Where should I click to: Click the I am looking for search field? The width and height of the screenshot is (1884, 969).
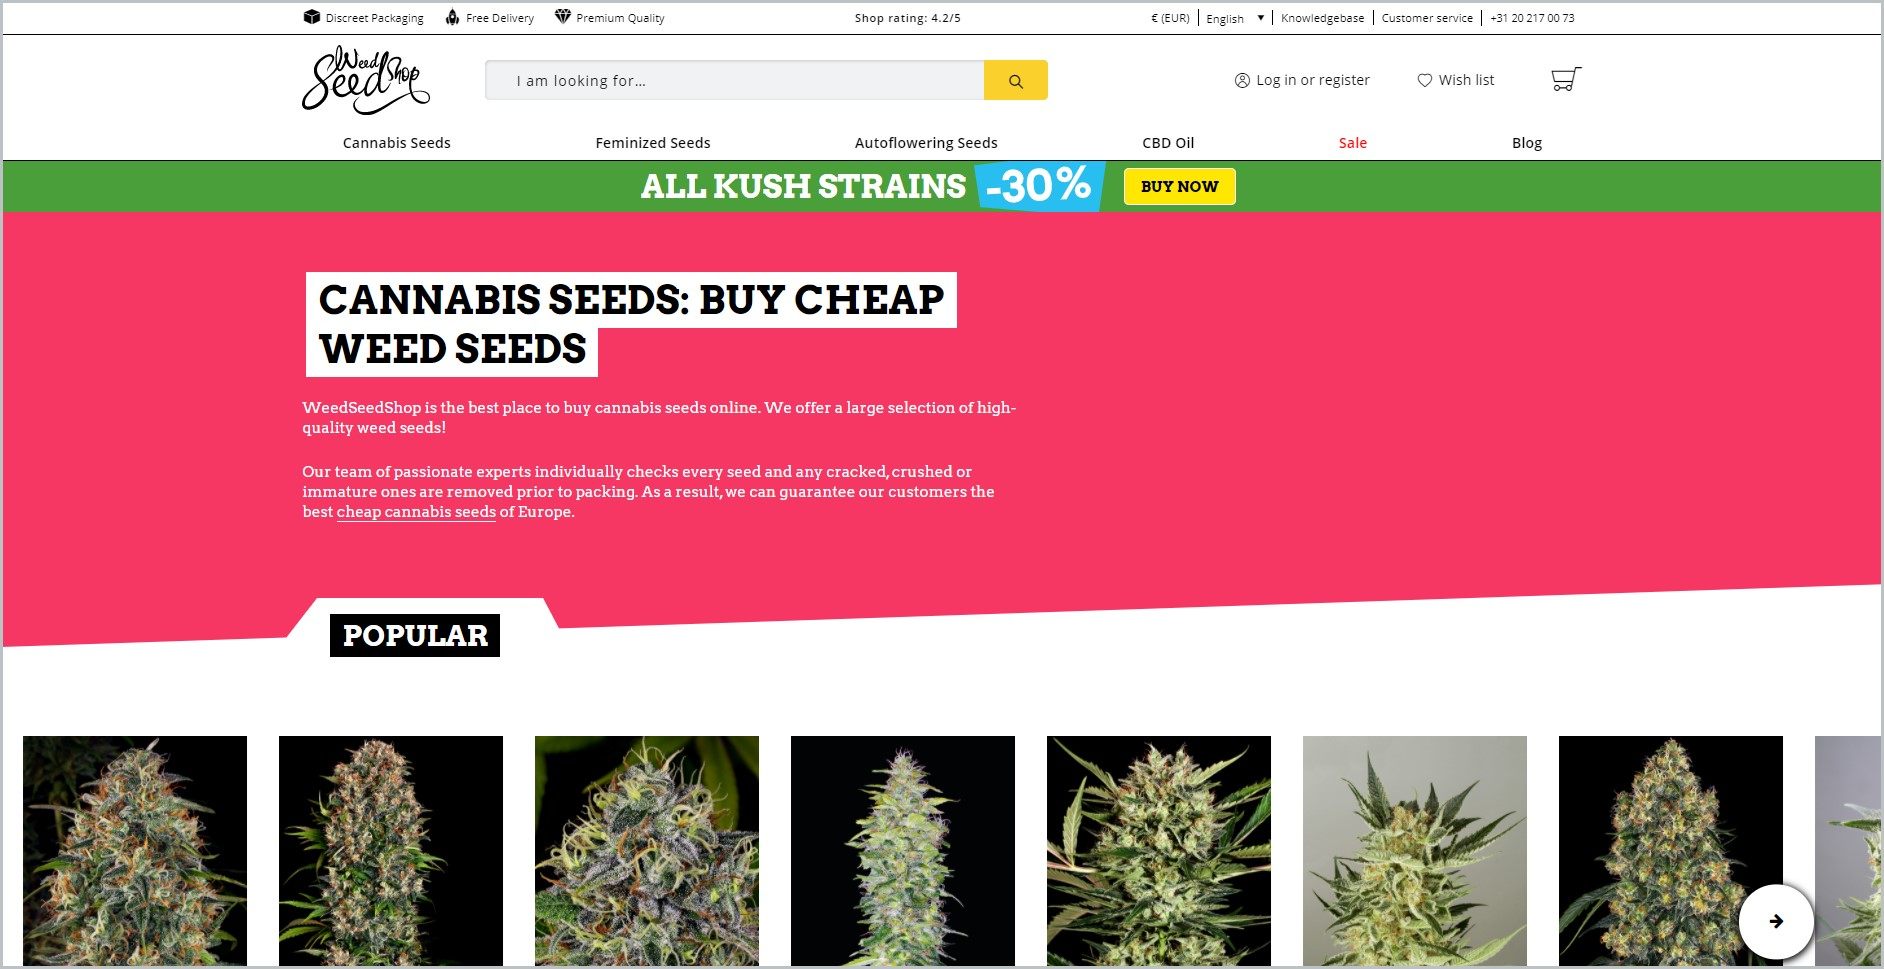(735, 81)
